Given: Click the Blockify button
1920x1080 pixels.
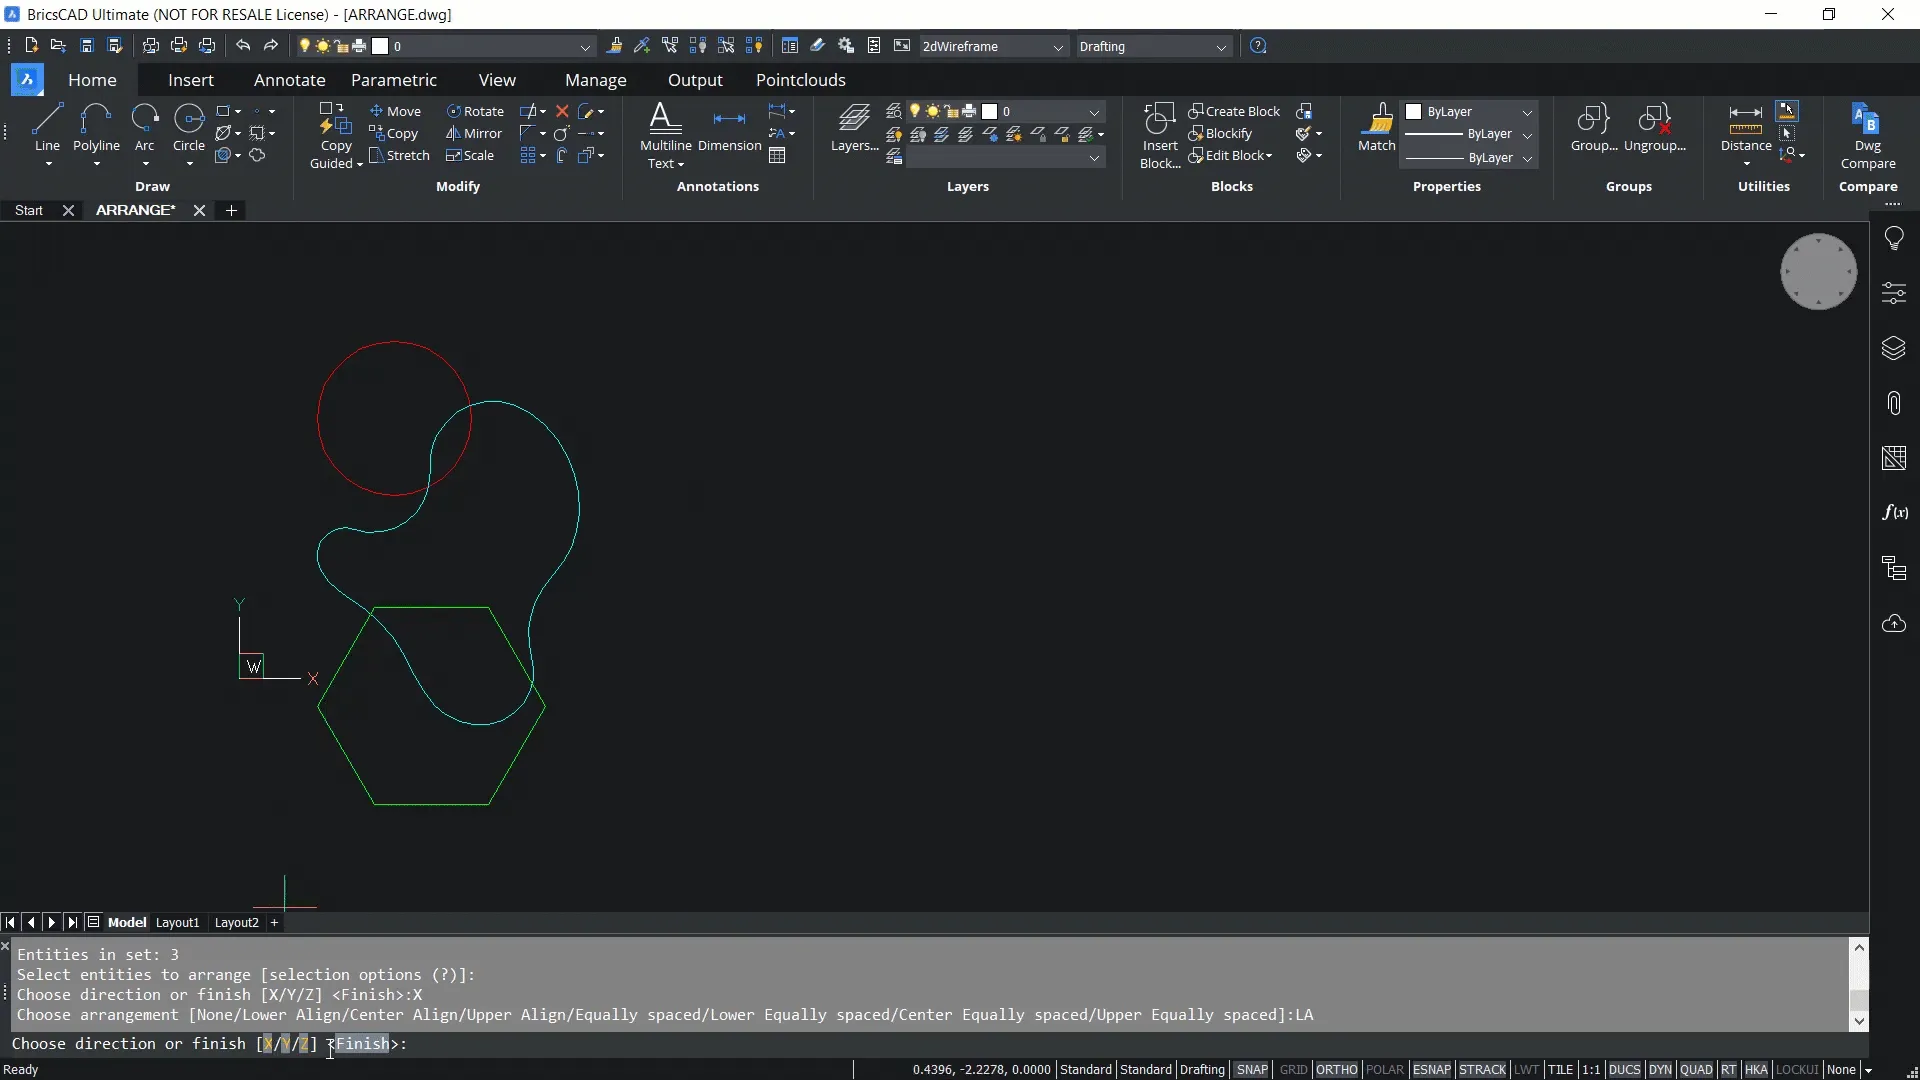Looking at the screenshot, I should coord(1220,133).
